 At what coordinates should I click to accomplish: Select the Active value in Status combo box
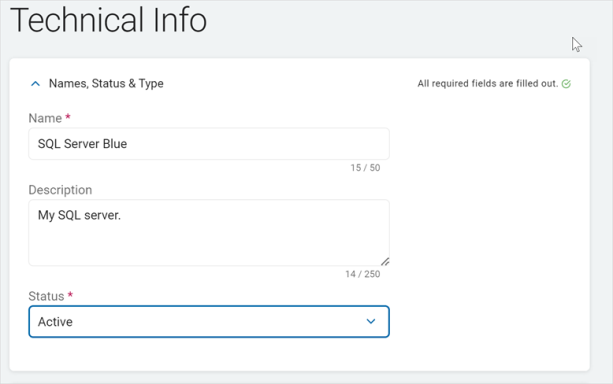55,322
